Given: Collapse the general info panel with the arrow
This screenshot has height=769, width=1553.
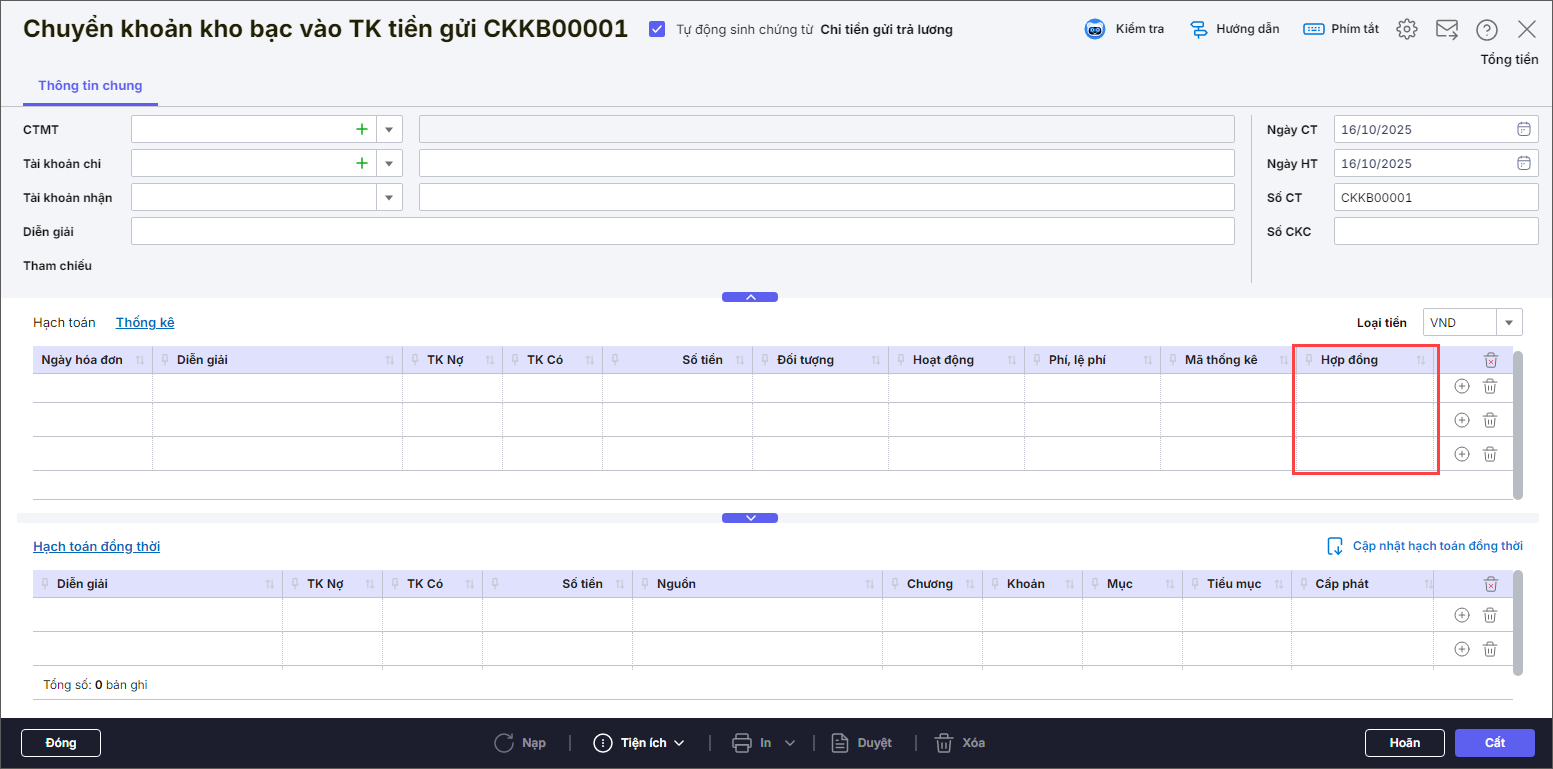Looking at the screenshot, I should click(750, 297).
